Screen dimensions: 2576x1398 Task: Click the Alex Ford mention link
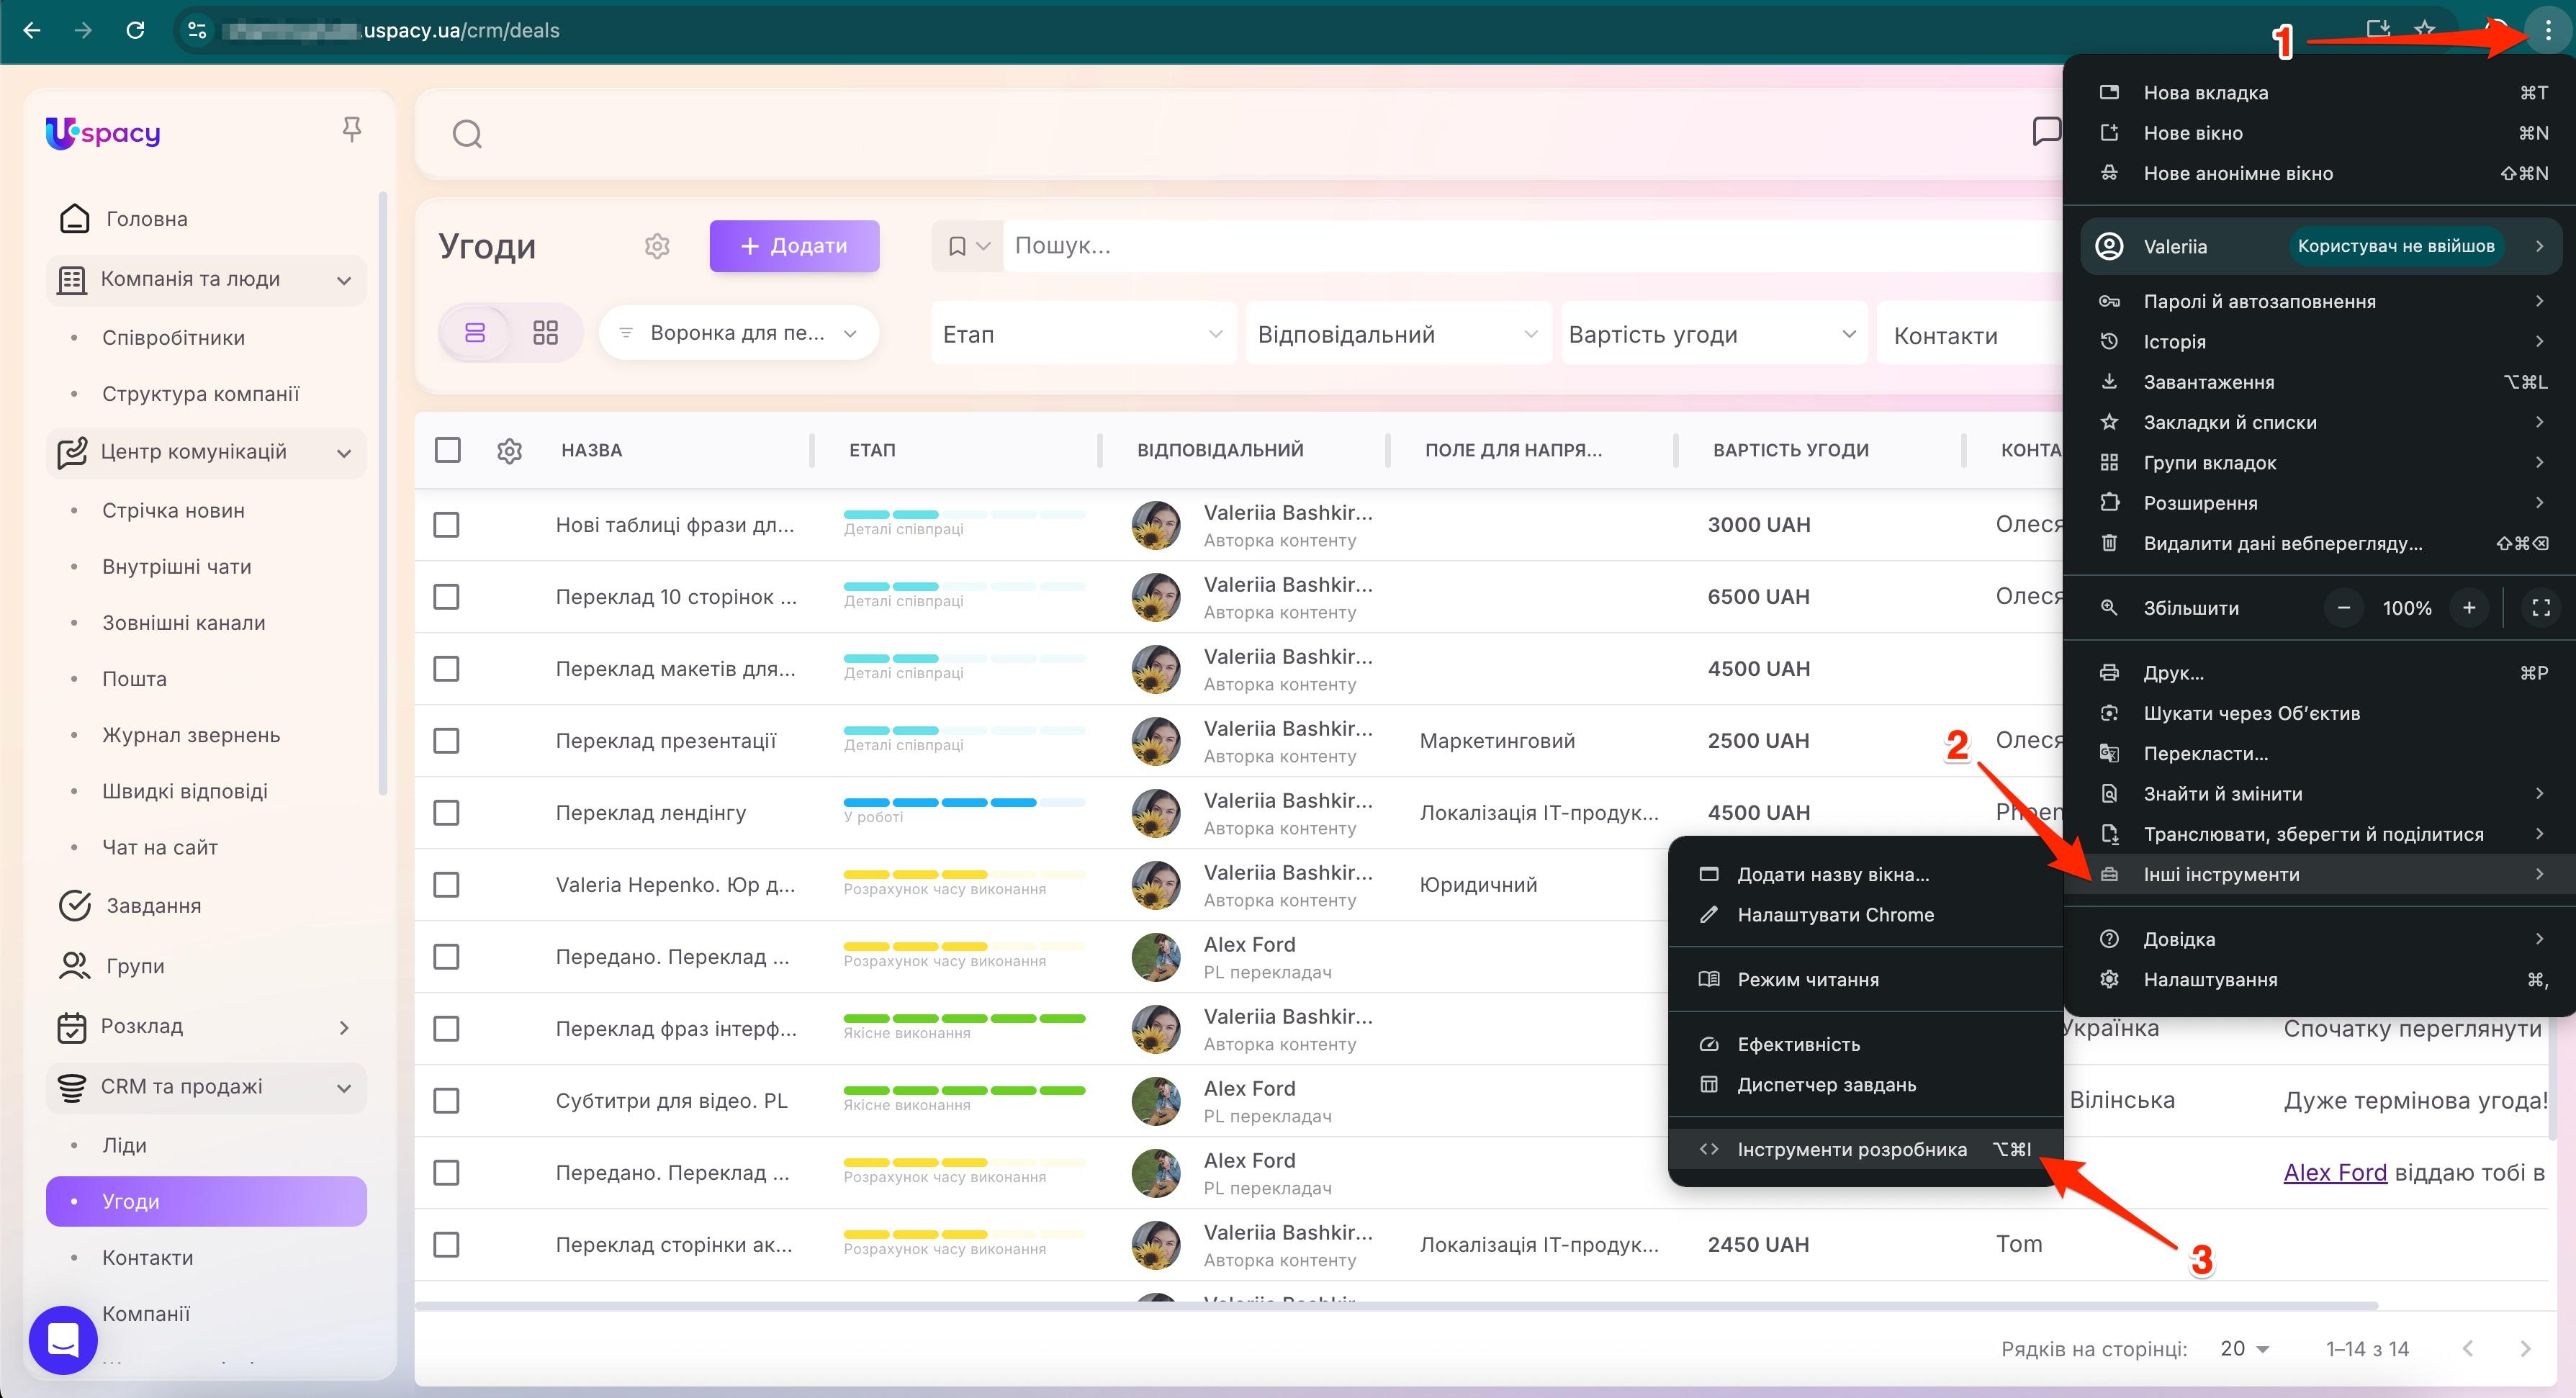point(2334,1173)
